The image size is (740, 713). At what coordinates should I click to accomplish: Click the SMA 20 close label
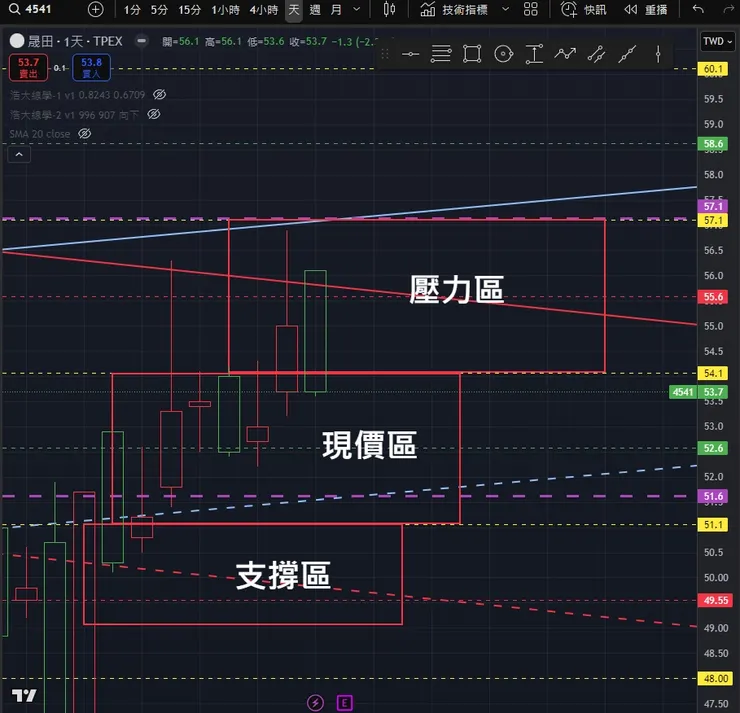tap(40, 134)
